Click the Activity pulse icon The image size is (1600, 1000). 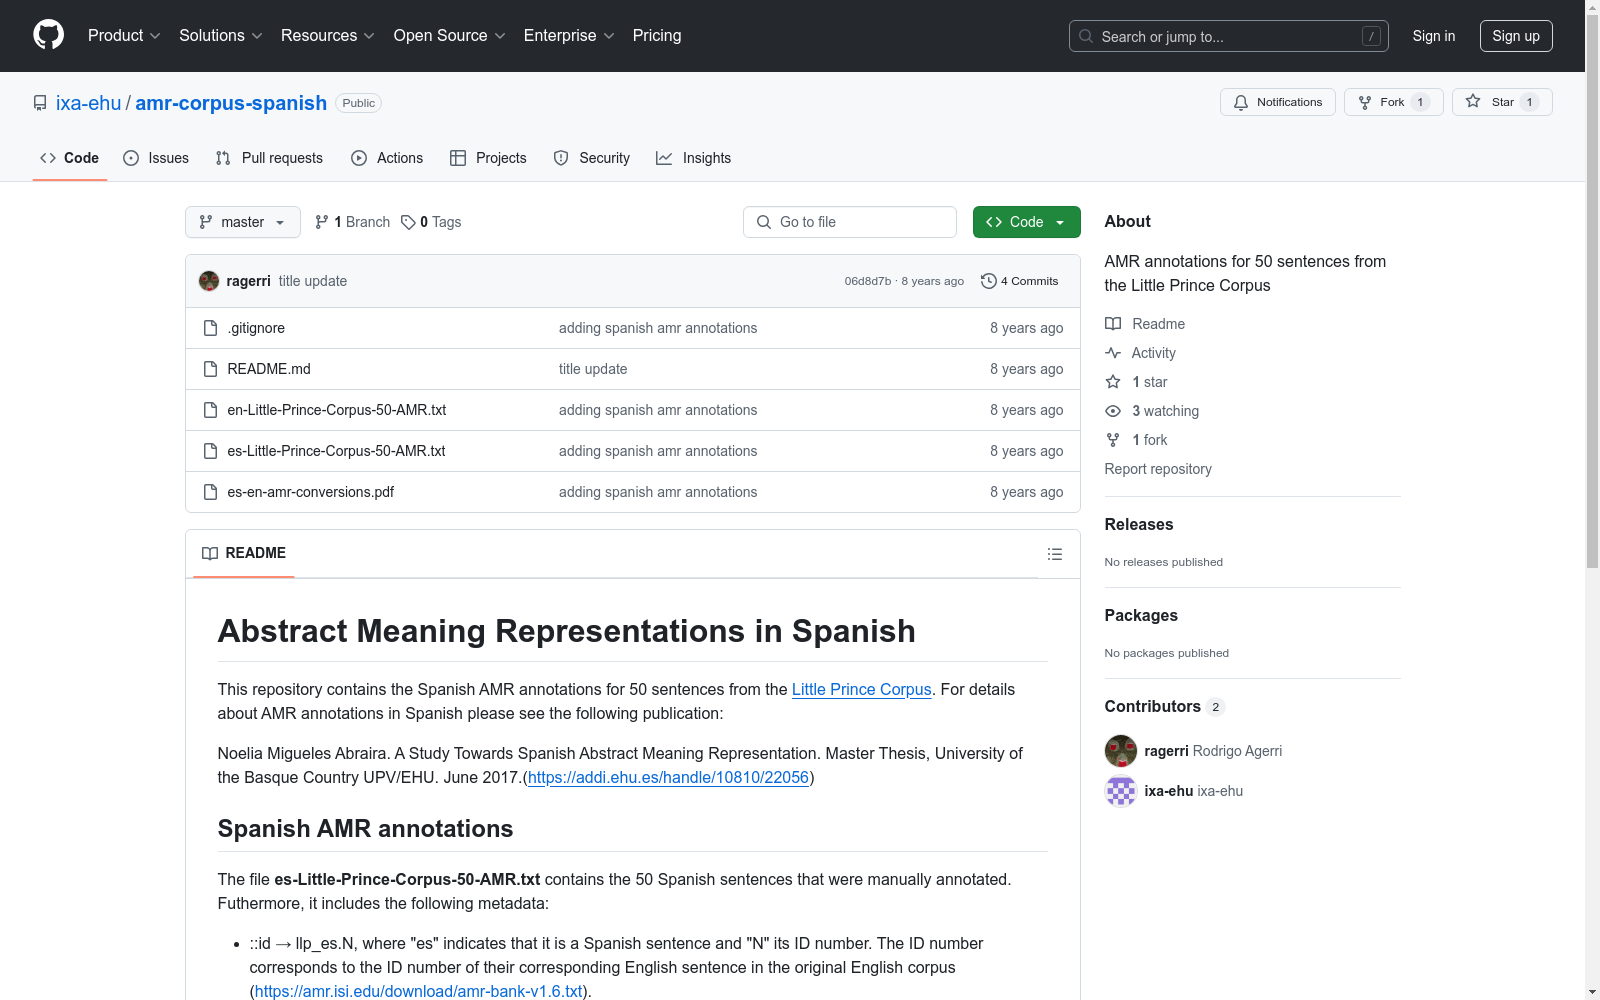1113,353
